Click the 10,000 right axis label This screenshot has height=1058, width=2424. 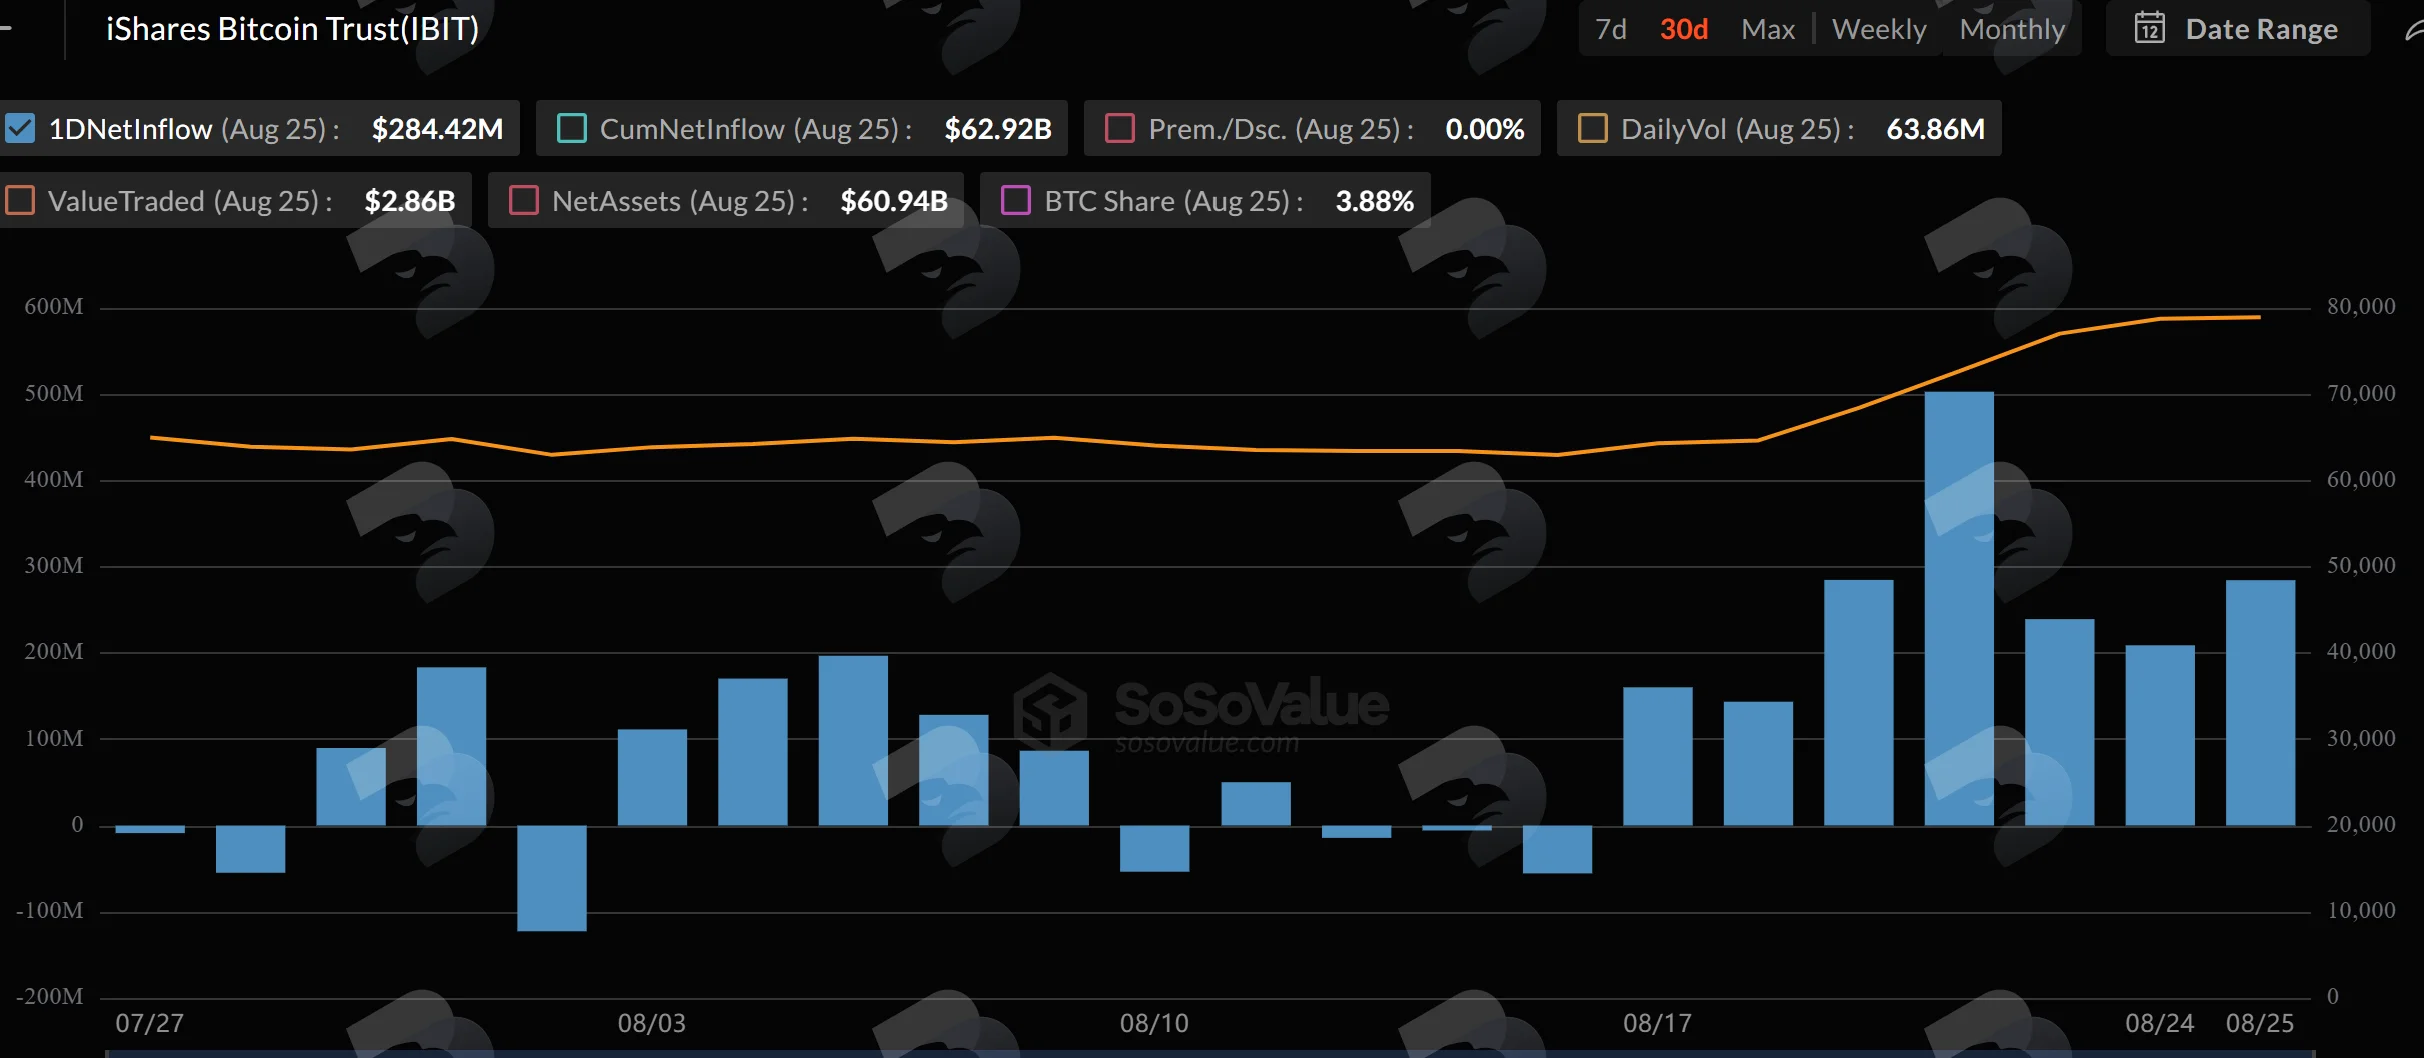pyautogui.click(x=2361, y=910)
